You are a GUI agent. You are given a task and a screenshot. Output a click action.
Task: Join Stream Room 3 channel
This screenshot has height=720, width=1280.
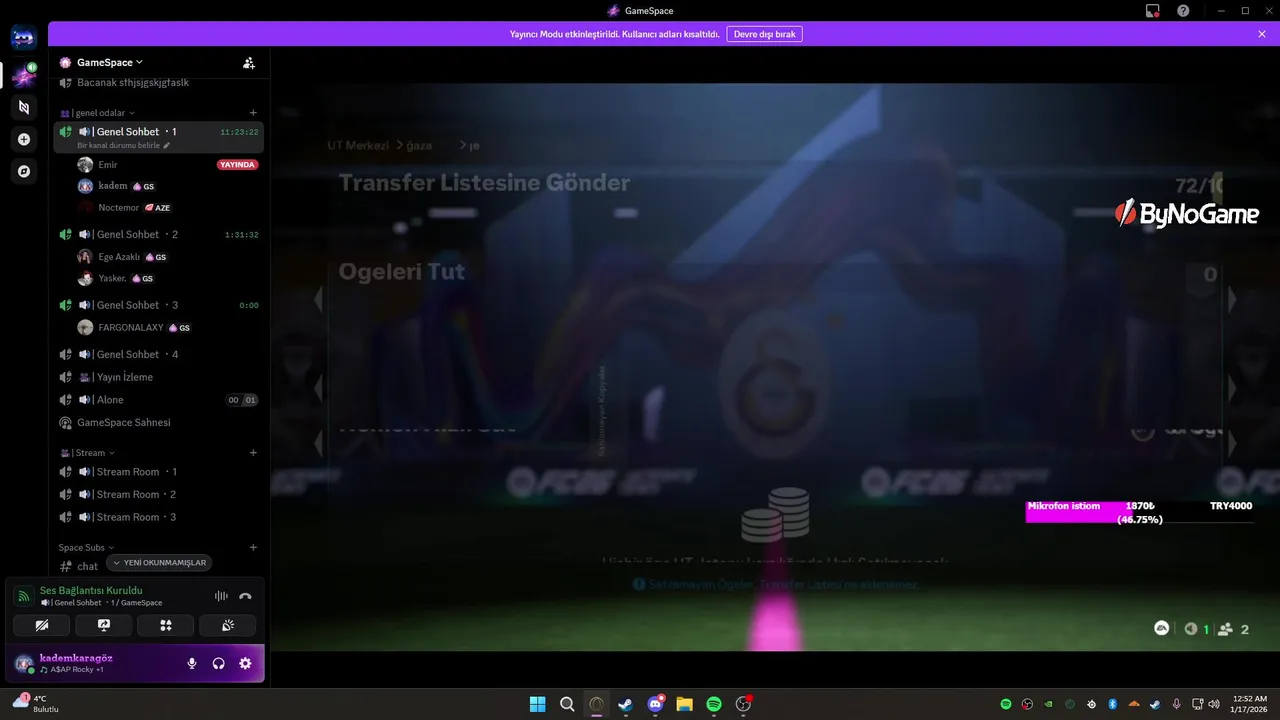tap(159, 517)
